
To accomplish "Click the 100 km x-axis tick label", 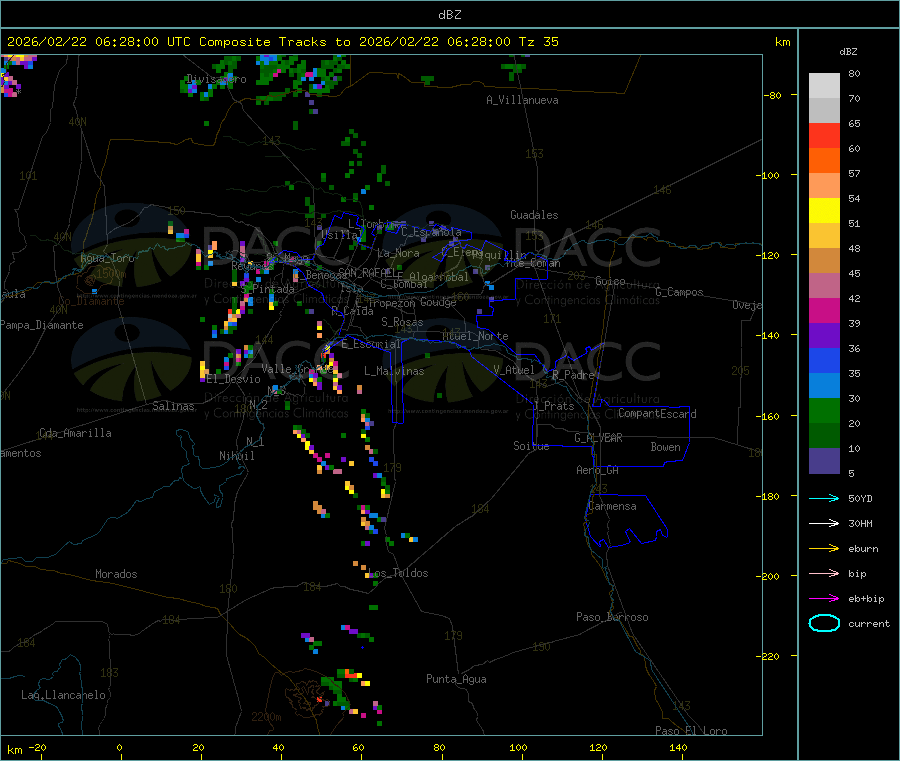I will pyautogui.click(x=518, y=747).
